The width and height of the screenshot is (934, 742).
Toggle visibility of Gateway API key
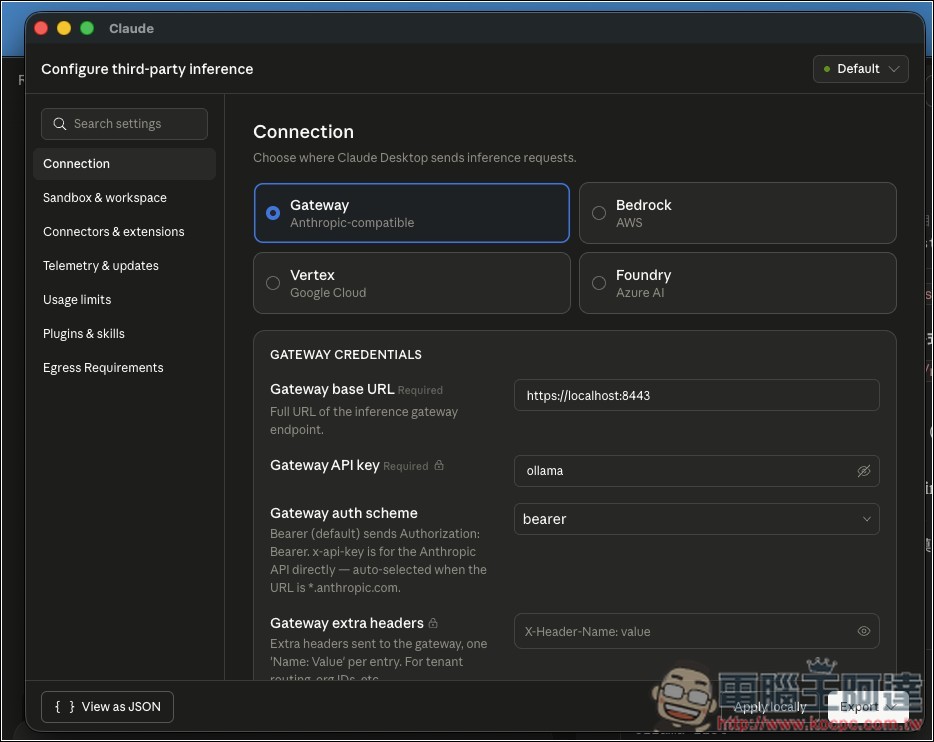[x=863, y=471]
